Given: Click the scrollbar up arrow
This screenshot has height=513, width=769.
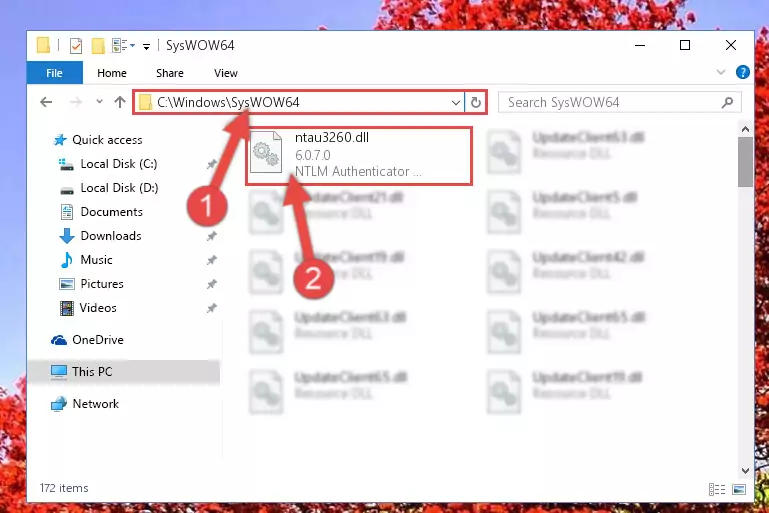Looking at the screenshot, I should 745,129.
